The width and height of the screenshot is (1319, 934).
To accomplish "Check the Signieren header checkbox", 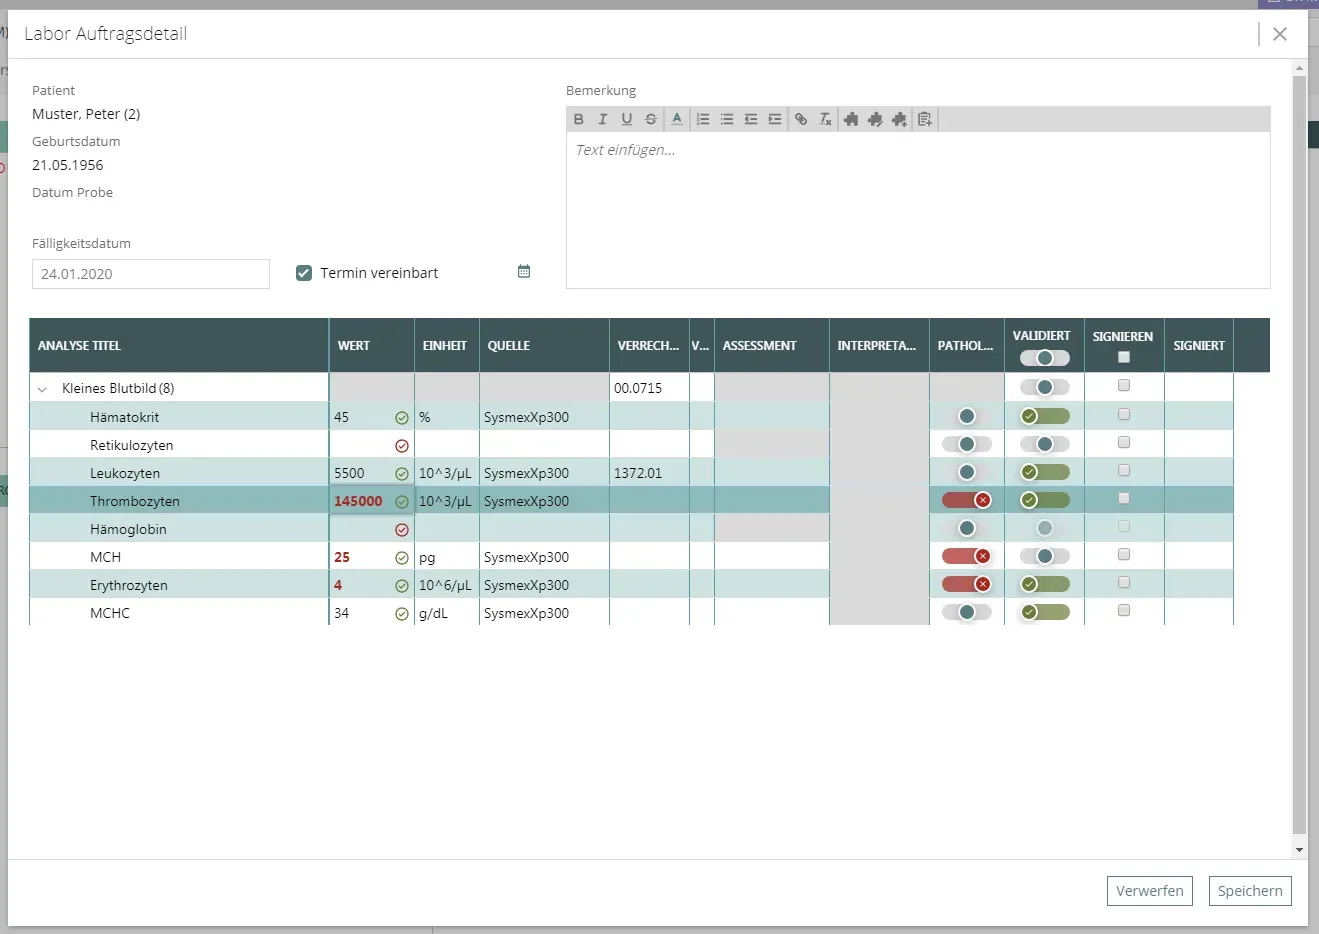I will (x=1124, y=357).
